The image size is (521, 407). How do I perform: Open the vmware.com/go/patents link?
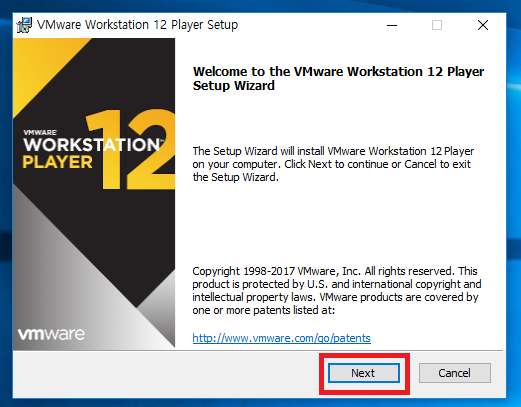(281, 338)
